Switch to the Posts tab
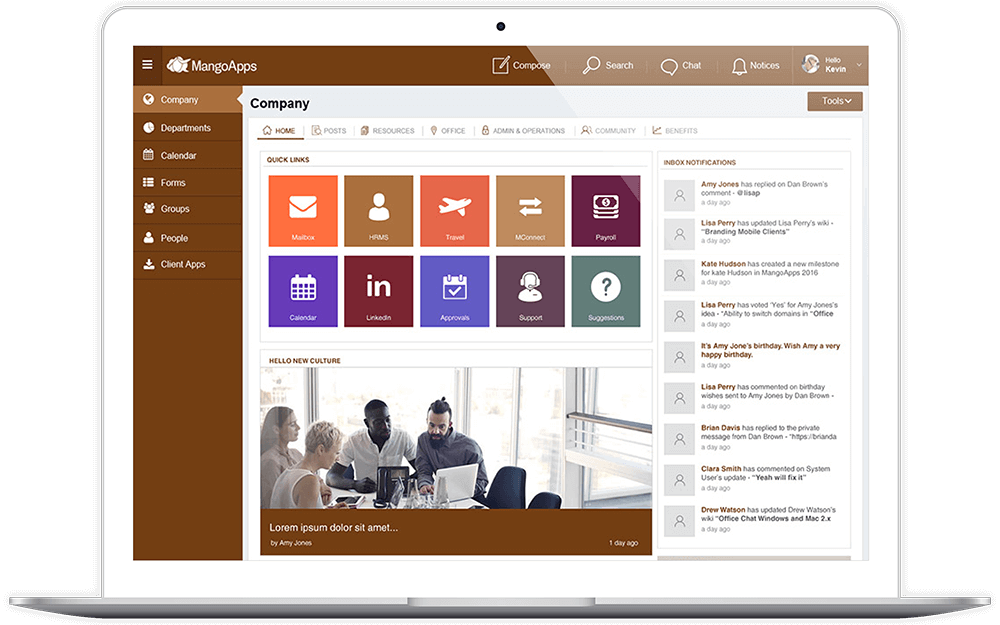 (329, 130)
